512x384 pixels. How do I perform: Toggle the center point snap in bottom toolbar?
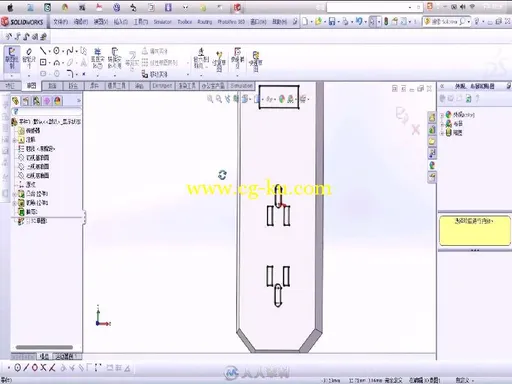click(18, 368)
